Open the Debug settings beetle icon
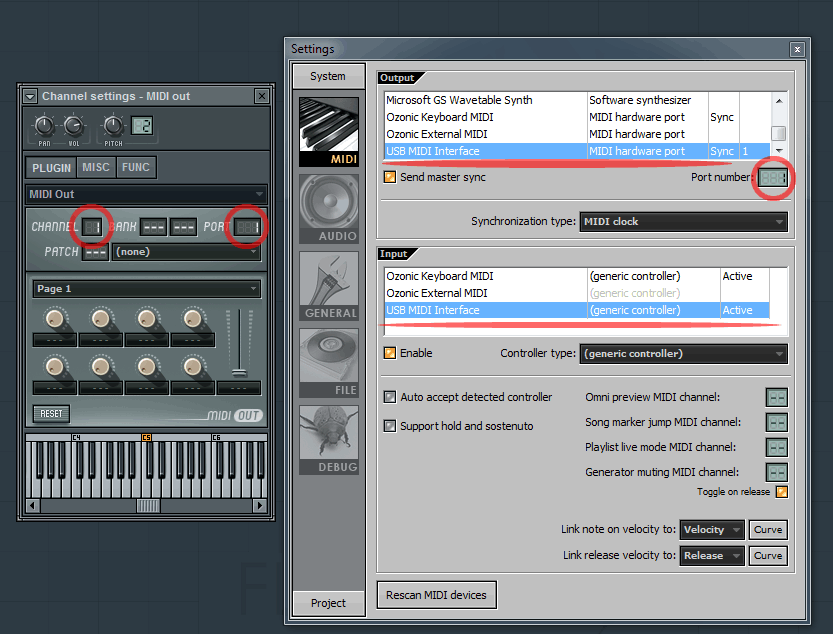This screenshot has width=833, height=634. click(329, 440)
